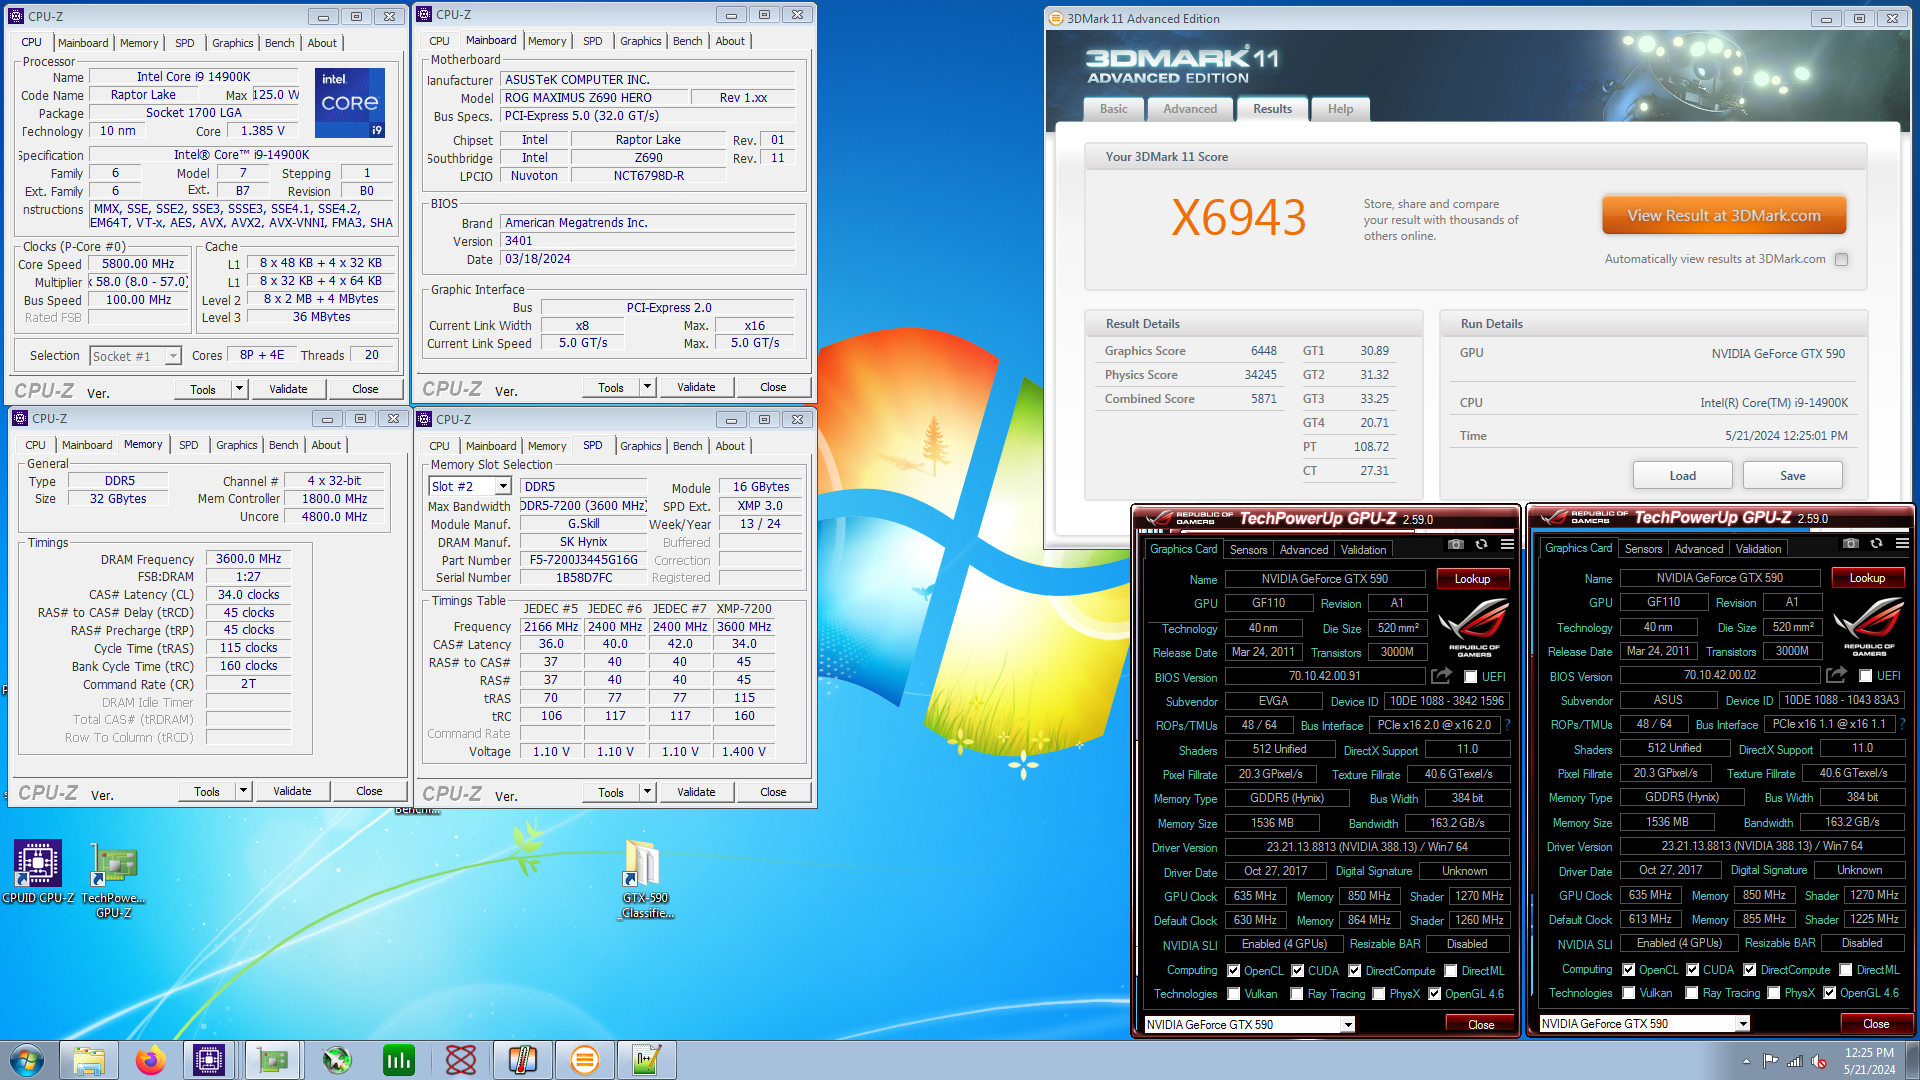Click the taskbar clock showing 12:25 PM
1920x1080 pixels.
point(1869,1053)
